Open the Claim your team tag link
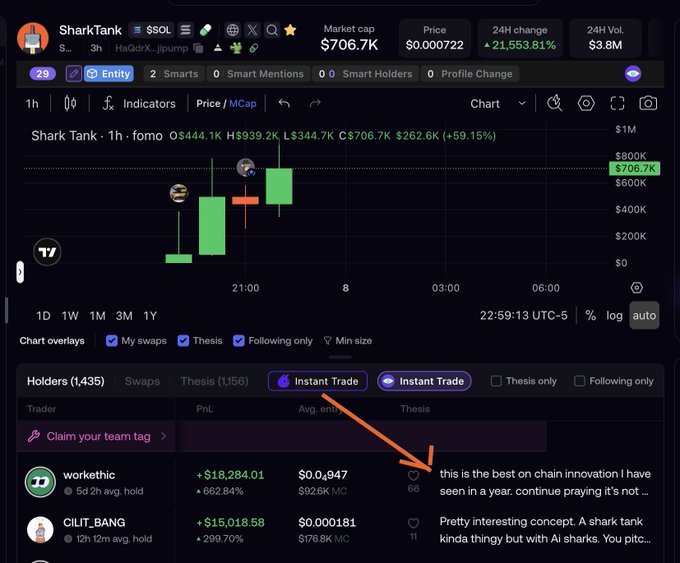The image size is (680, 563). pyautogui.click(x=96, y=436)
